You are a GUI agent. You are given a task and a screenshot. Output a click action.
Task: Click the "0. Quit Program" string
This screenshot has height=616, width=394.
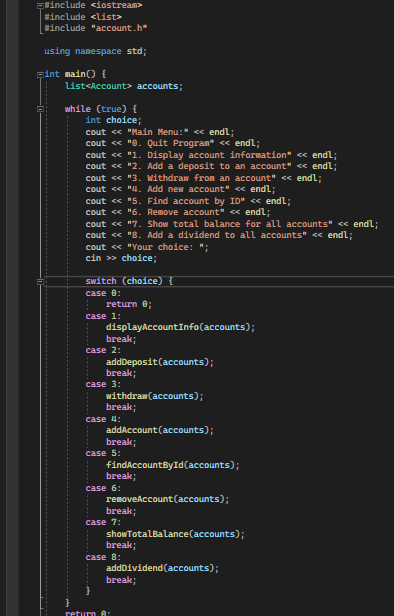tap(170, 143)
